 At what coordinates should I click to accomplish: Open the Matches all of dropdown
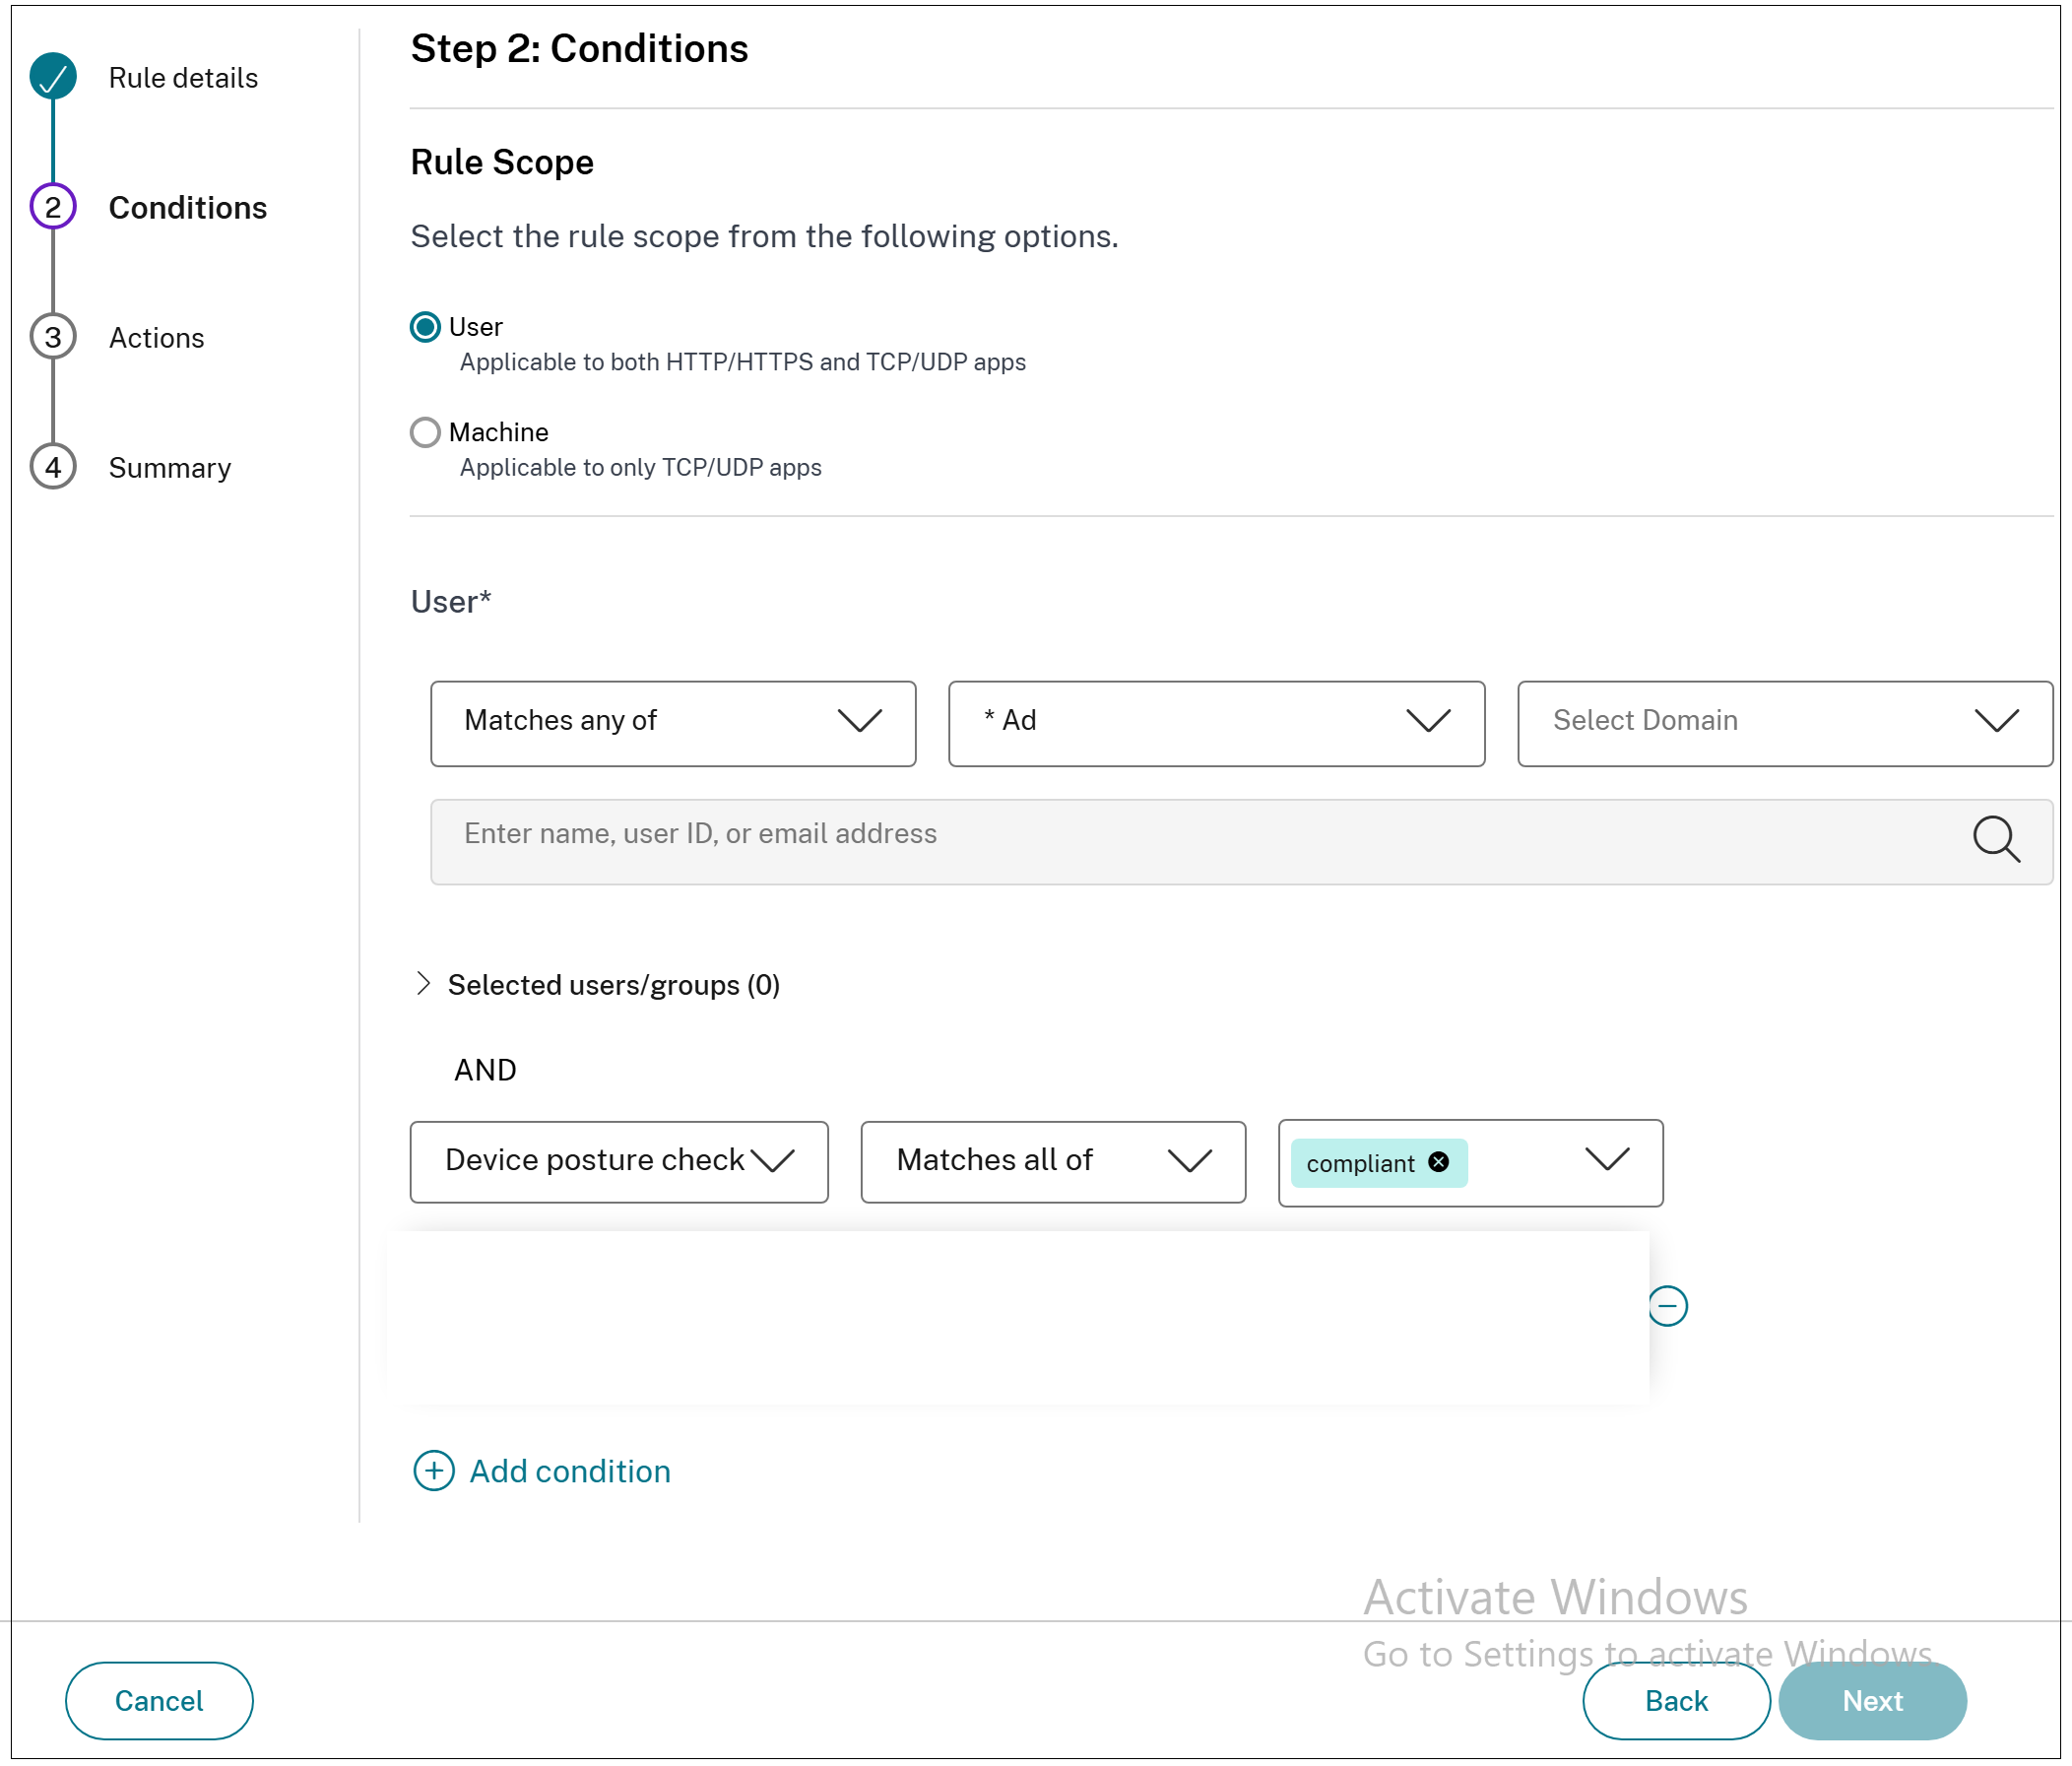click(1053, 1162)
